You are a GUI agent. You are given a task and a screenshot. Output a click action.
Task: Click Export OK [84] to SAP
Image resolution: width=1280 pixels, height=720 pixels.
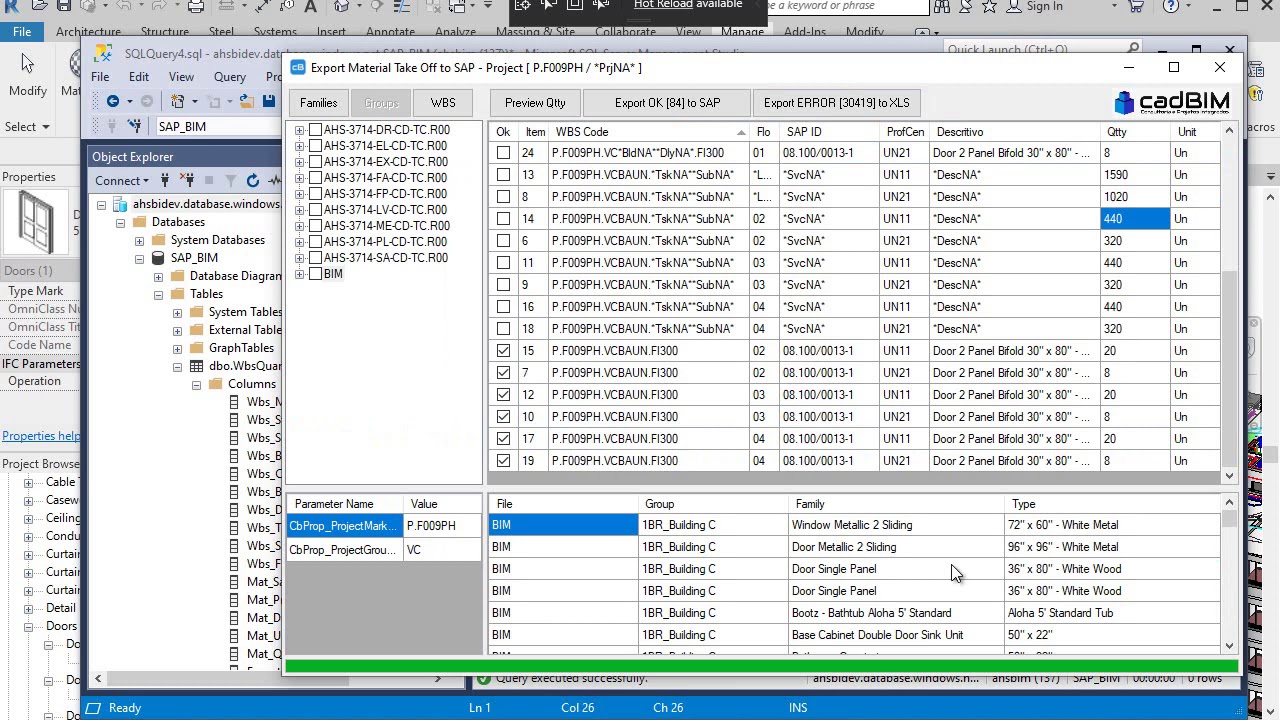click(667, 103)
